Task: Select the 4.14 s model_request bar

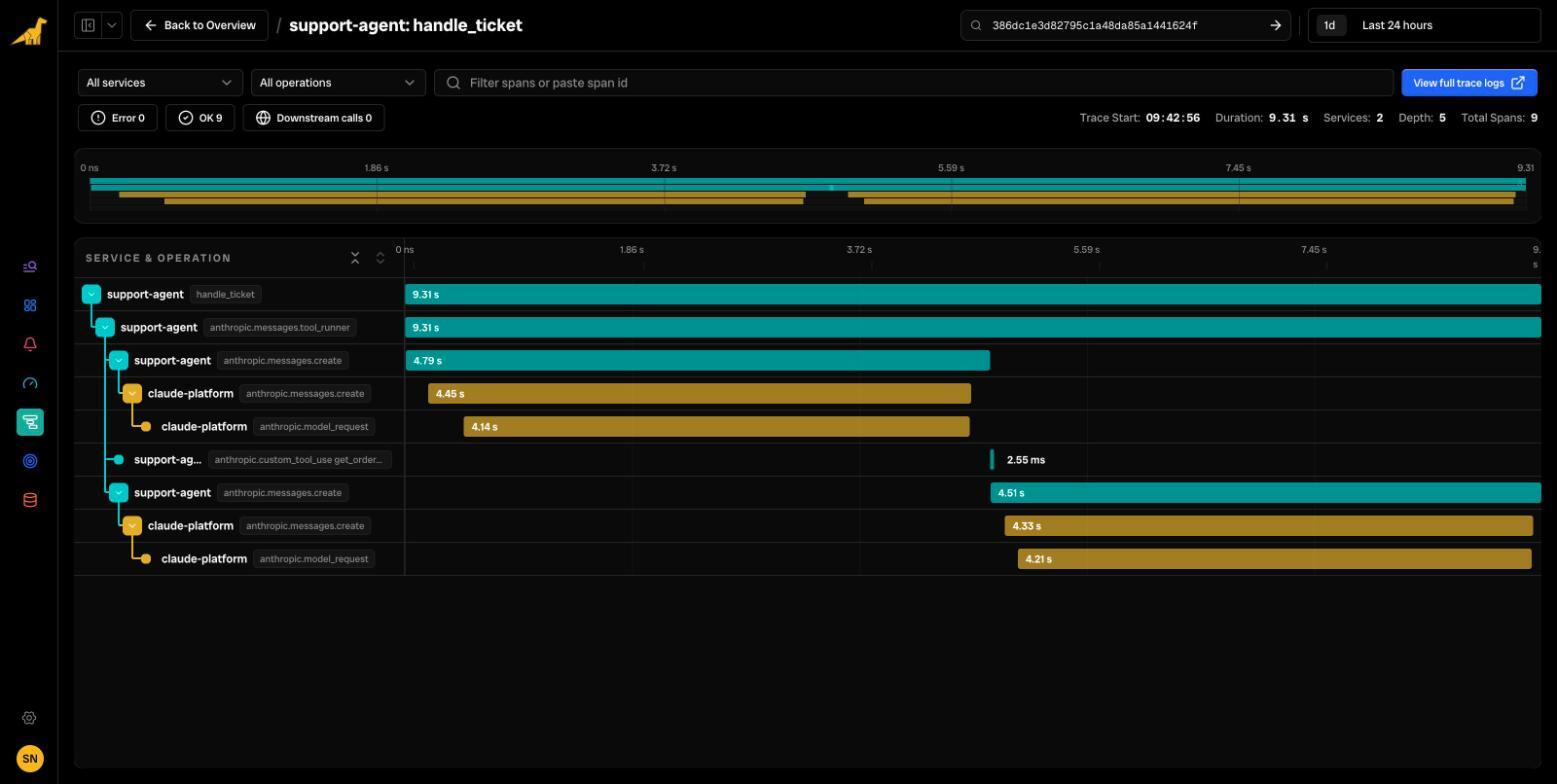Action: tap(716, 427)
